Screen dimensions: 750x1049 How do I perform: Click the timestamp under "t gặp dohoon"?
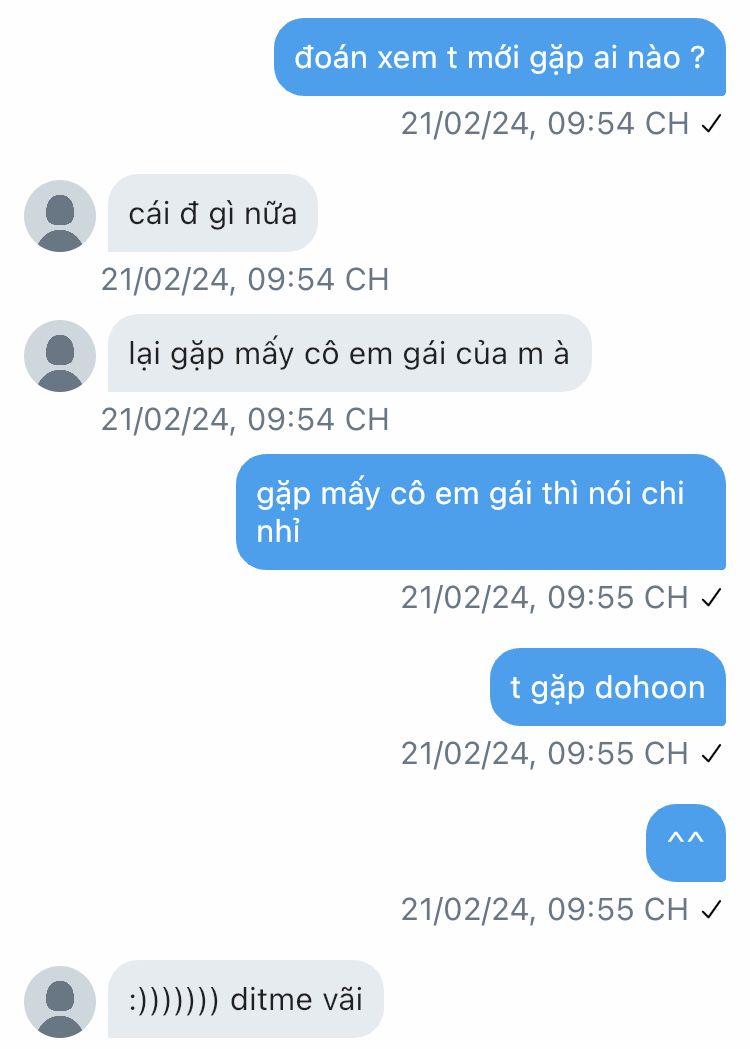(545, 754)
